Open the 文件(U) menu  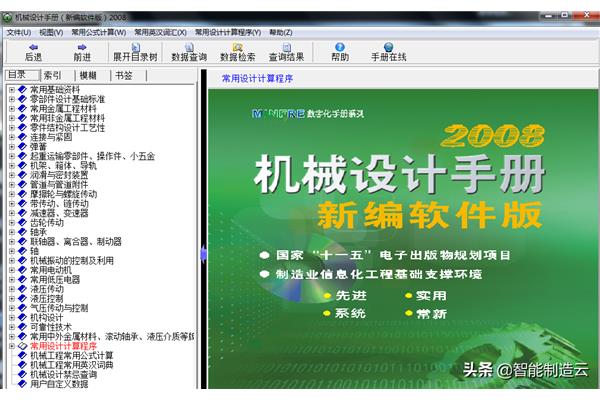click(19, 33)
